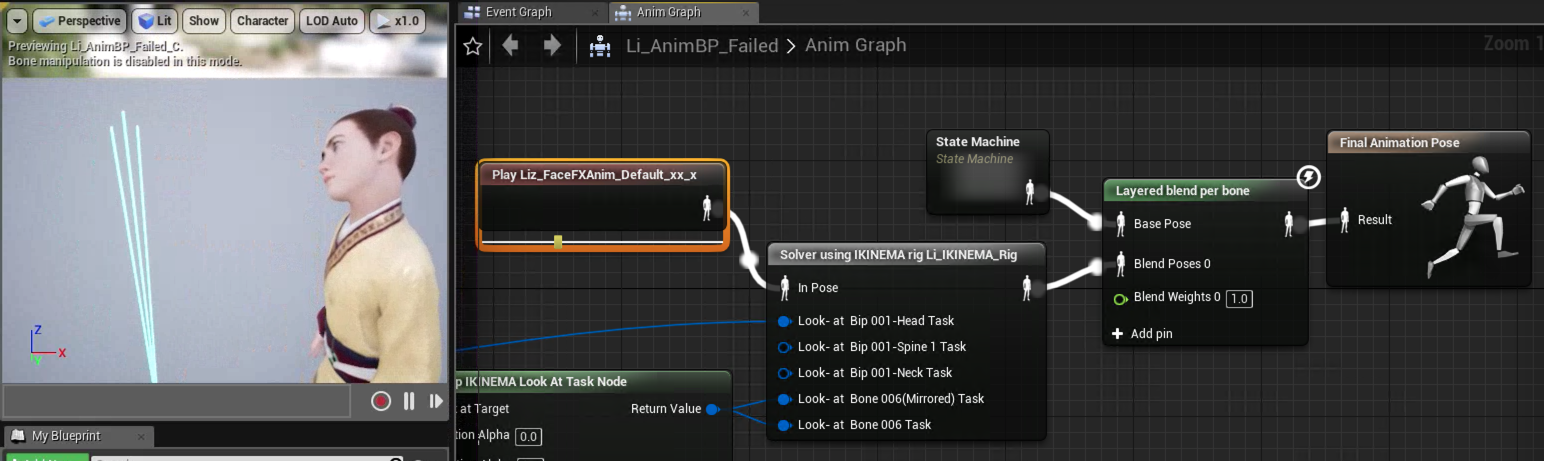This screenshot has width=1544, height=461.
Task: Click the solver node output pose pin
Action: coord(1027,288)
